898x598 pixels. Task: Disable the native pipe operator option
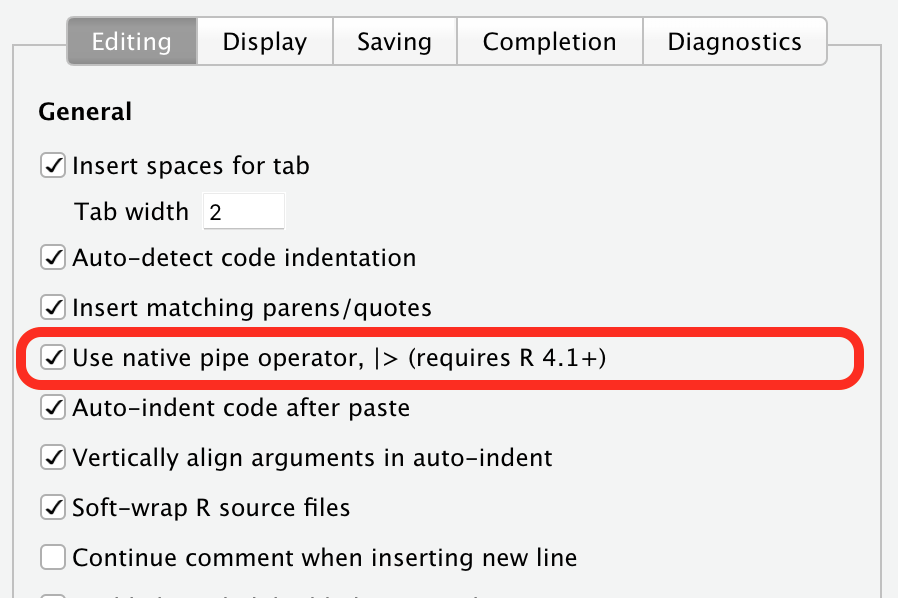click(52, 357)
